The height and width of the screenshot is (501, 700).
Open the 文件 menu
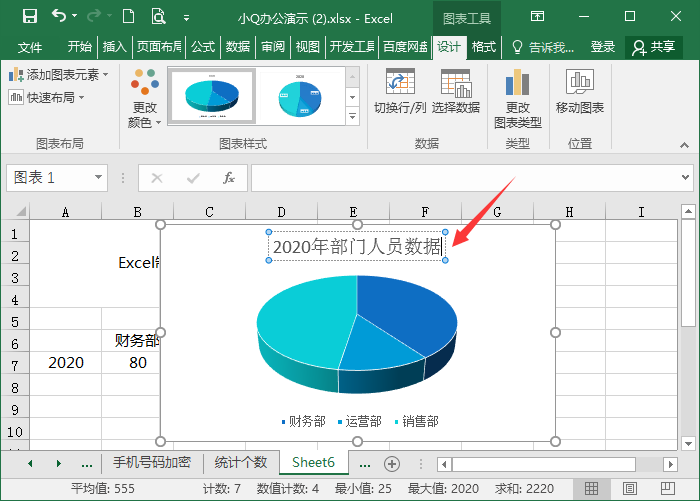[x=29, y=47]
